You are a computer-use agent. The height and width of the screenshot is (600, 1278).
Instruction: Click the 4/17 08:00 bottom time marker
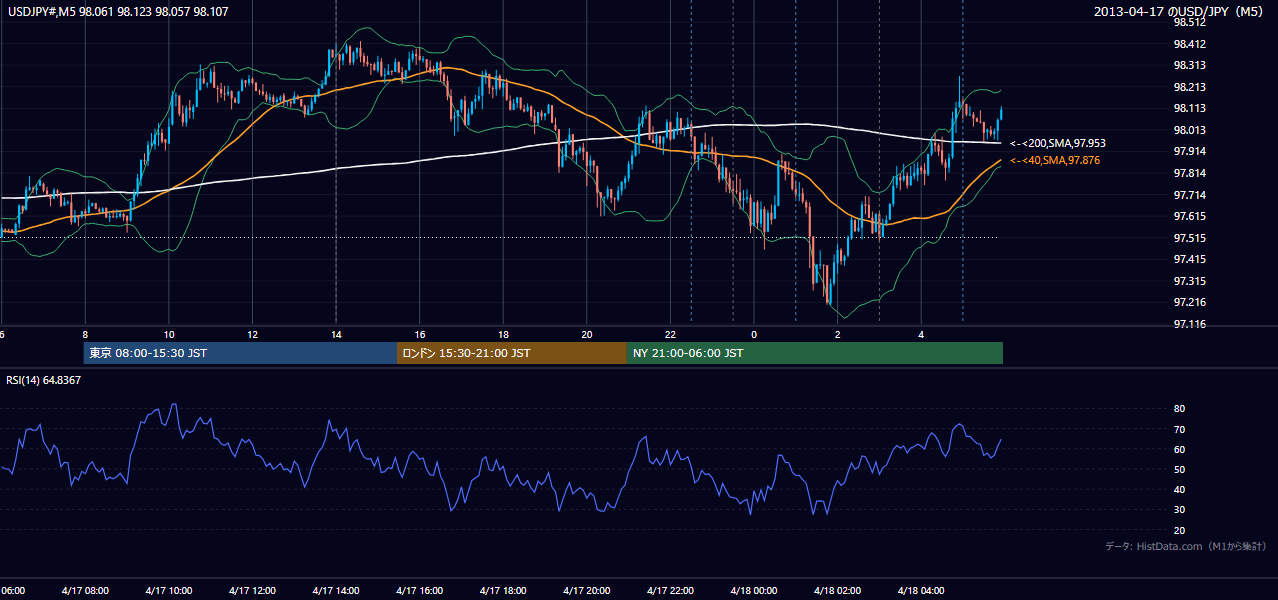(x=85, y=591)
